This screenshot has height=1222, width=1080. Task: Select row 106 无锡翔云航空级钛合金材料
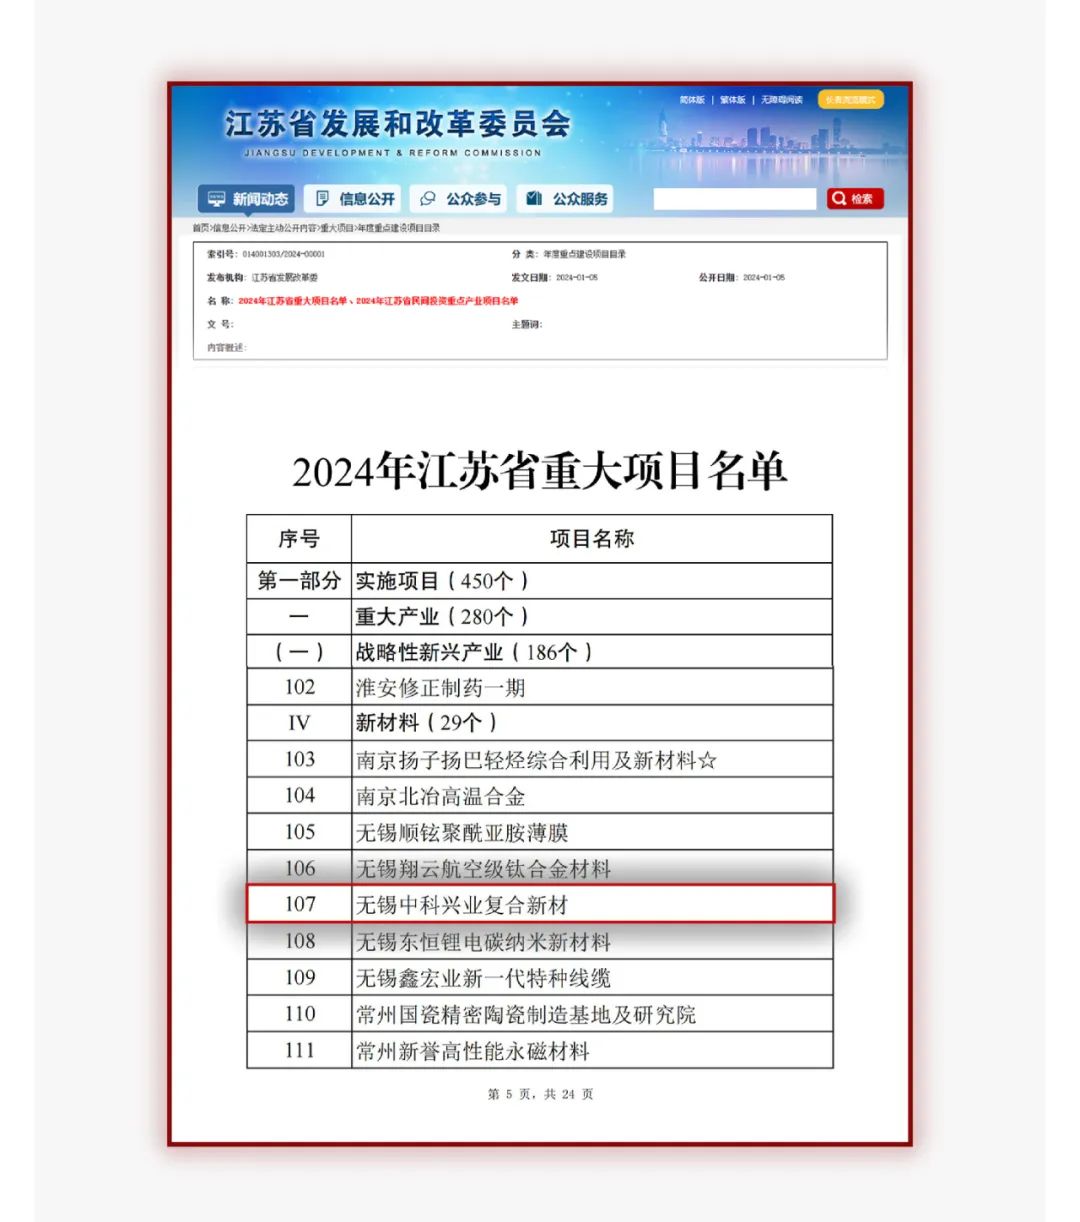(x=540, y=868)
